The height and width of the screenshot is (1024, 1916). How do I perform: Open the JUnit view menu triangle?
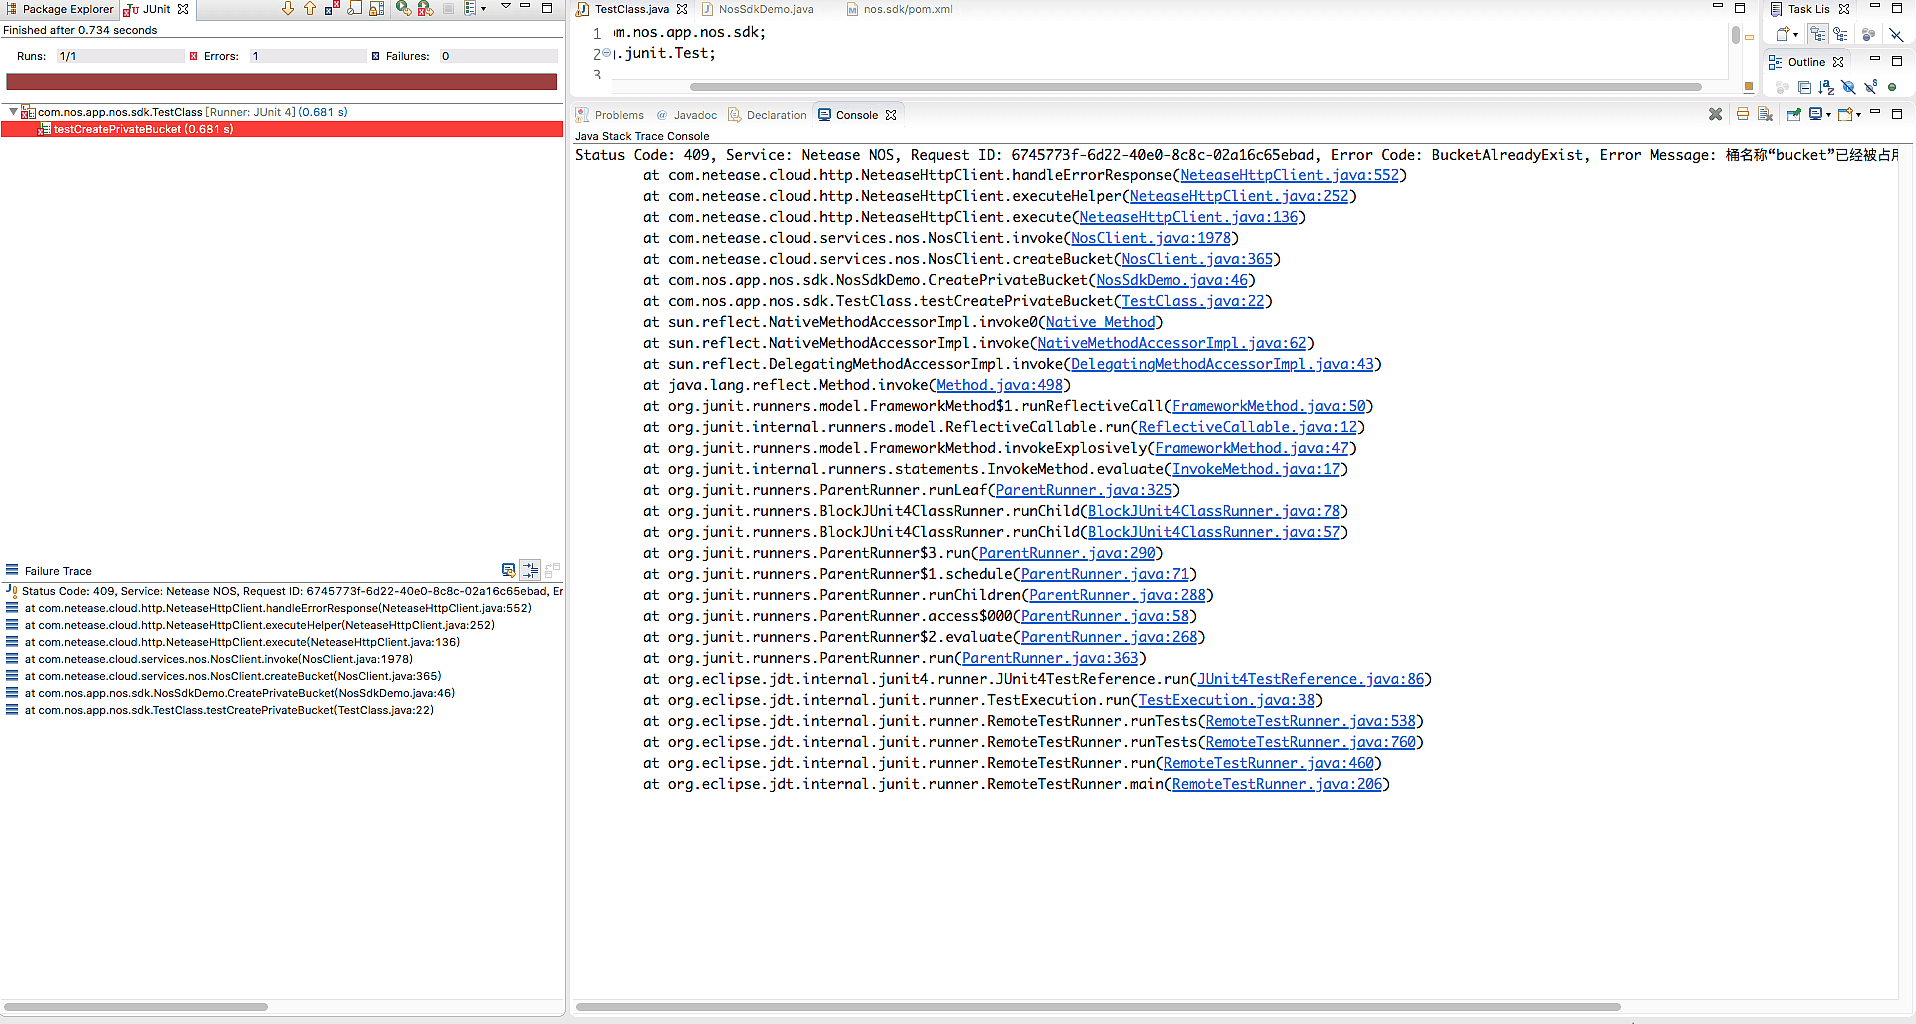coord(506,8)
